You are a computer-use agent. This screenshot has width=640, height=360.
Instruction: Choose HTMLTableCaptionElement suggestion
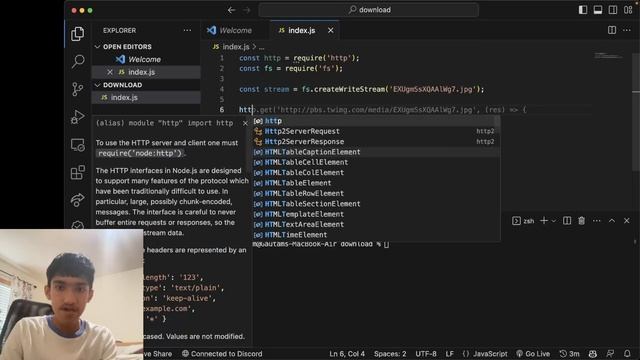[x=376, y=152]
